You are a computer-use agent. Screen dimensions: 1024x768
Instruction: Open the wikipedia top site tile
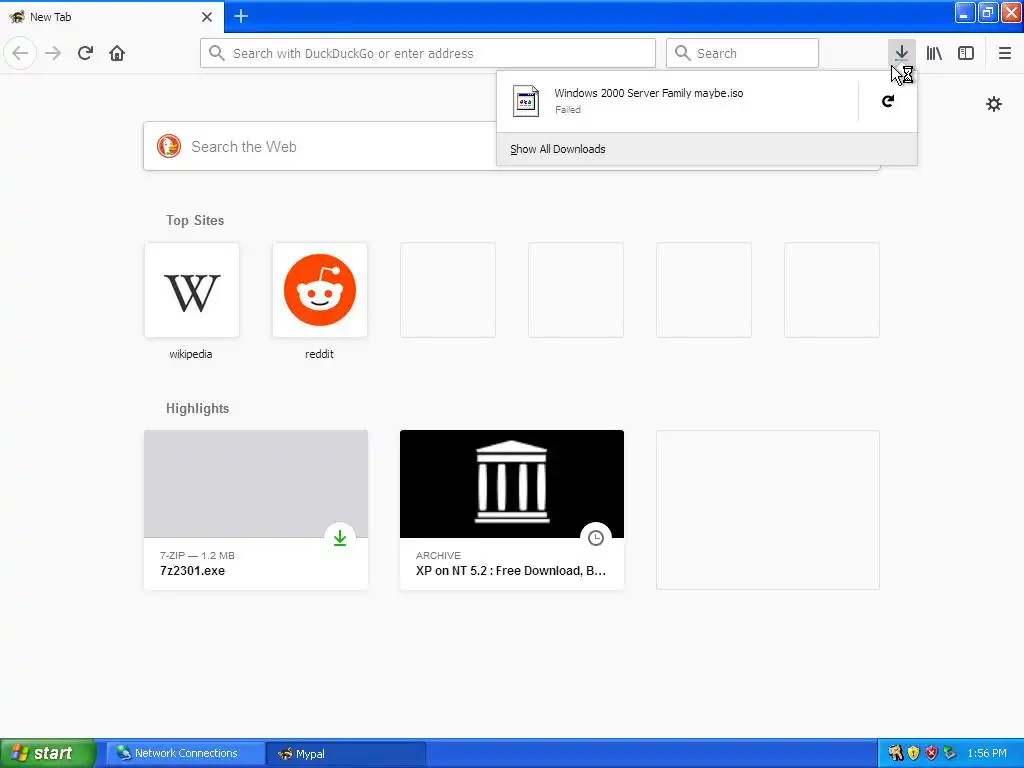[192, 291]
